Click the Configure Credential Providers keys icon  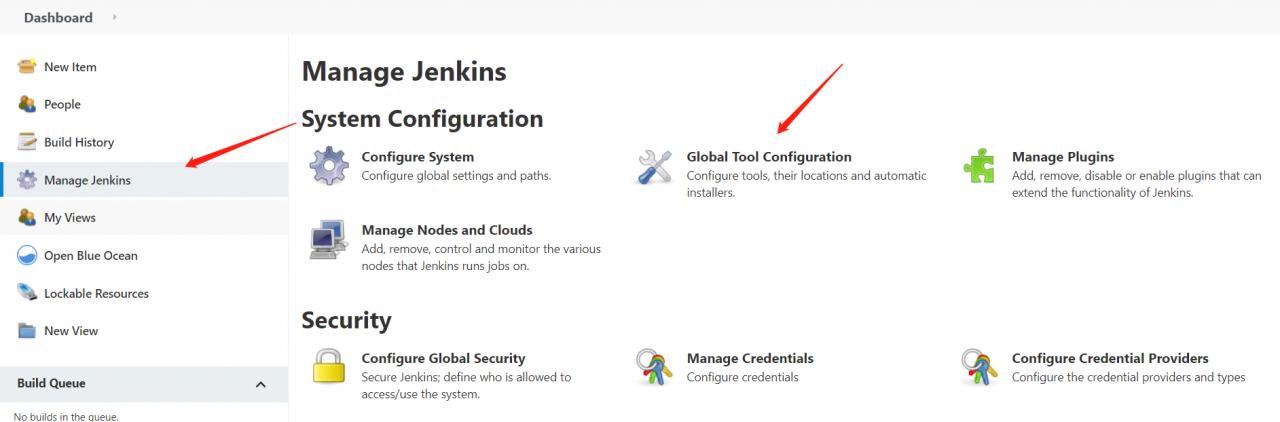pyautogui.click(x=979, y=367)
